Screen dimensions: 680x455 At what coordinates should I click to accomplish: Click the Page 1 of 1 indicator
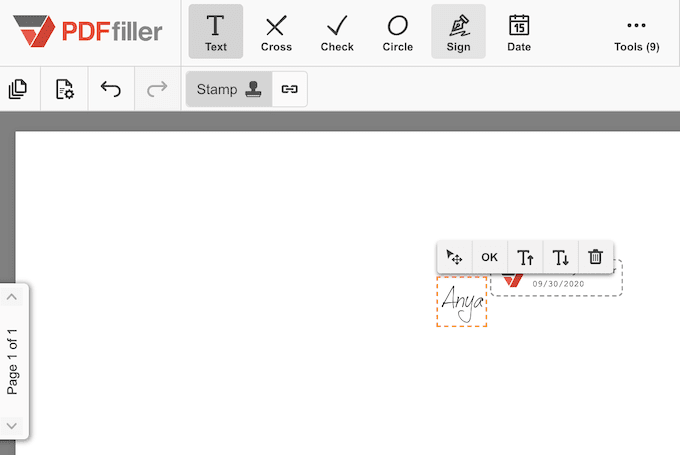pyautogui.click(x=12, y=361)
